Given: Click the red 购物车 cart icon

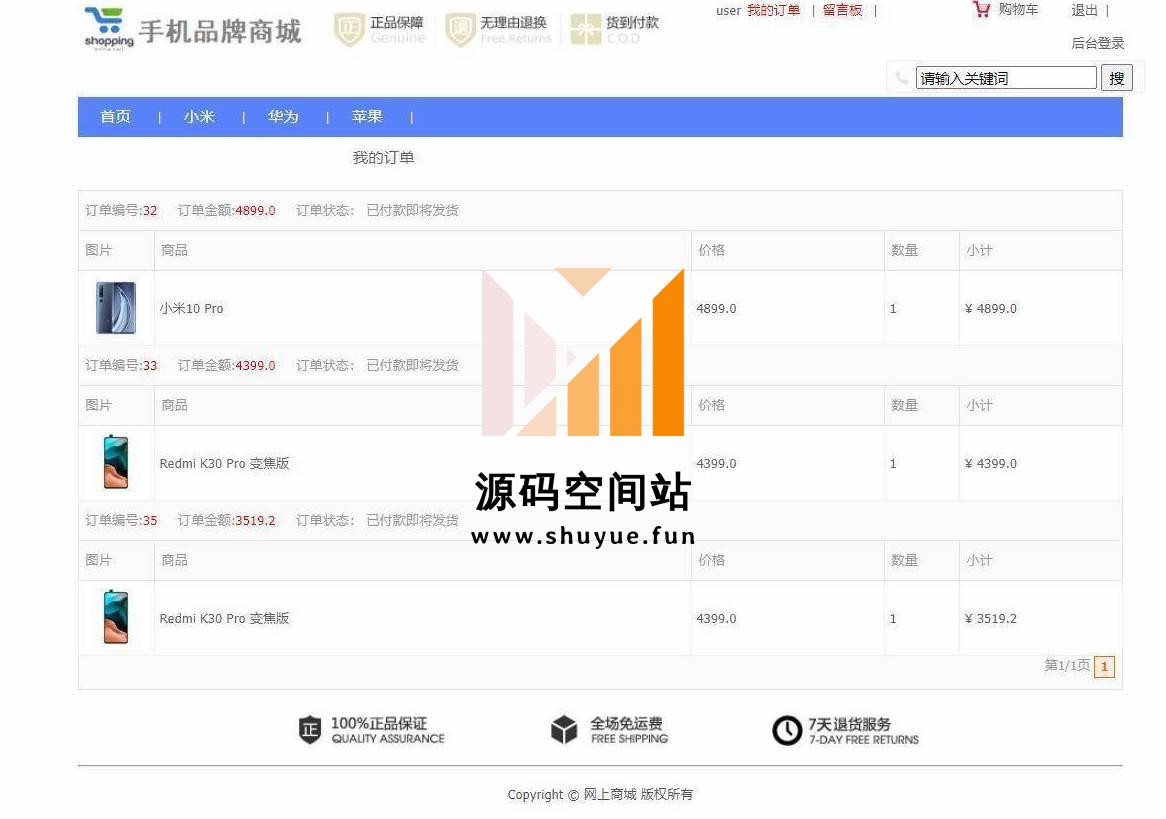Looking at the screenshot, I should pos(982,10).
